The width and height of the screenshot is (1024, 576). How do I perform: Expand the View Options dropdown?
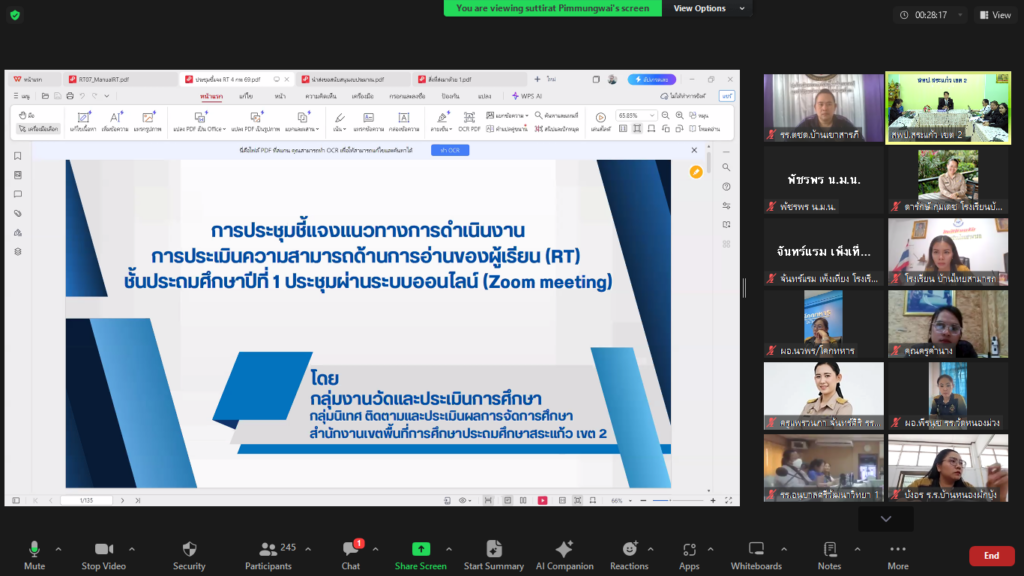coord(705,8)
